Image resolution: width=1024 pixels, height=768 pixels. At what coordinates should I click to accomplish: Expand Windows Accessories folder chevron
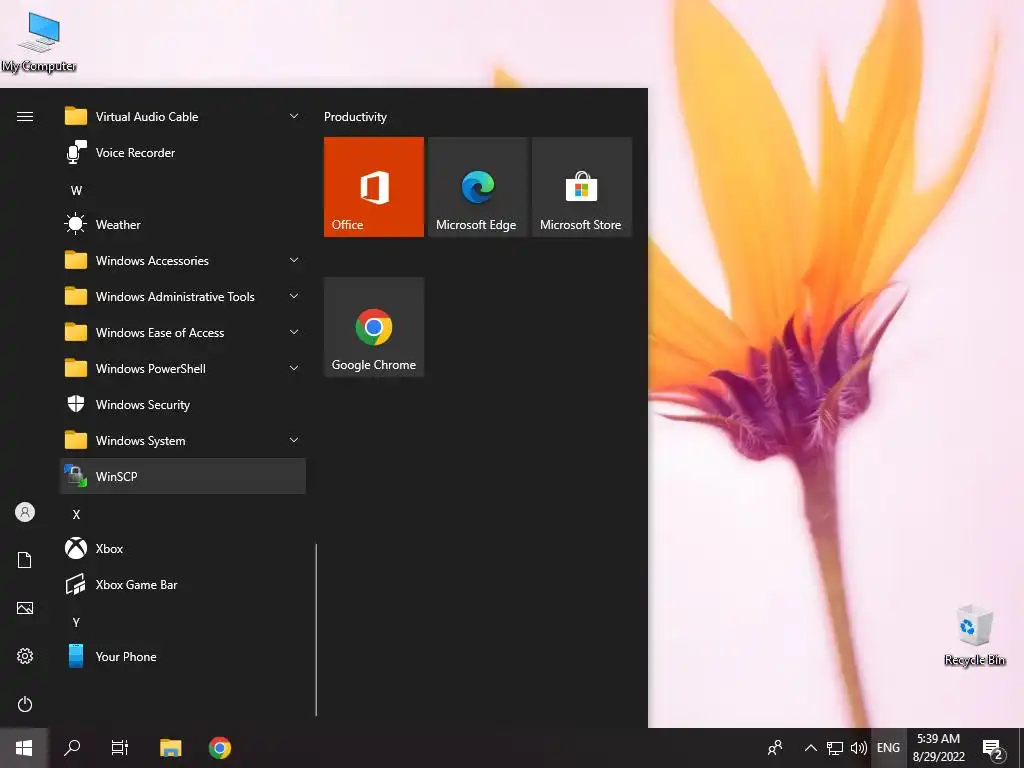coord(294,261)
